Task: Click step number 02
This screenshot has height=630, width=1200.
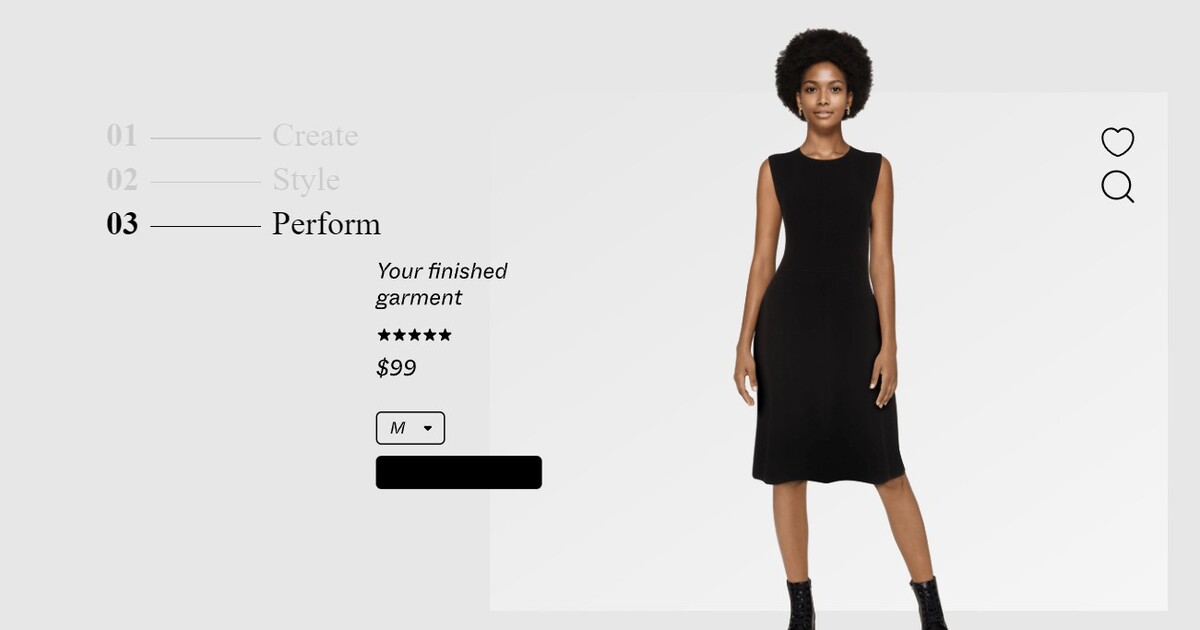Action: point(122,180)
